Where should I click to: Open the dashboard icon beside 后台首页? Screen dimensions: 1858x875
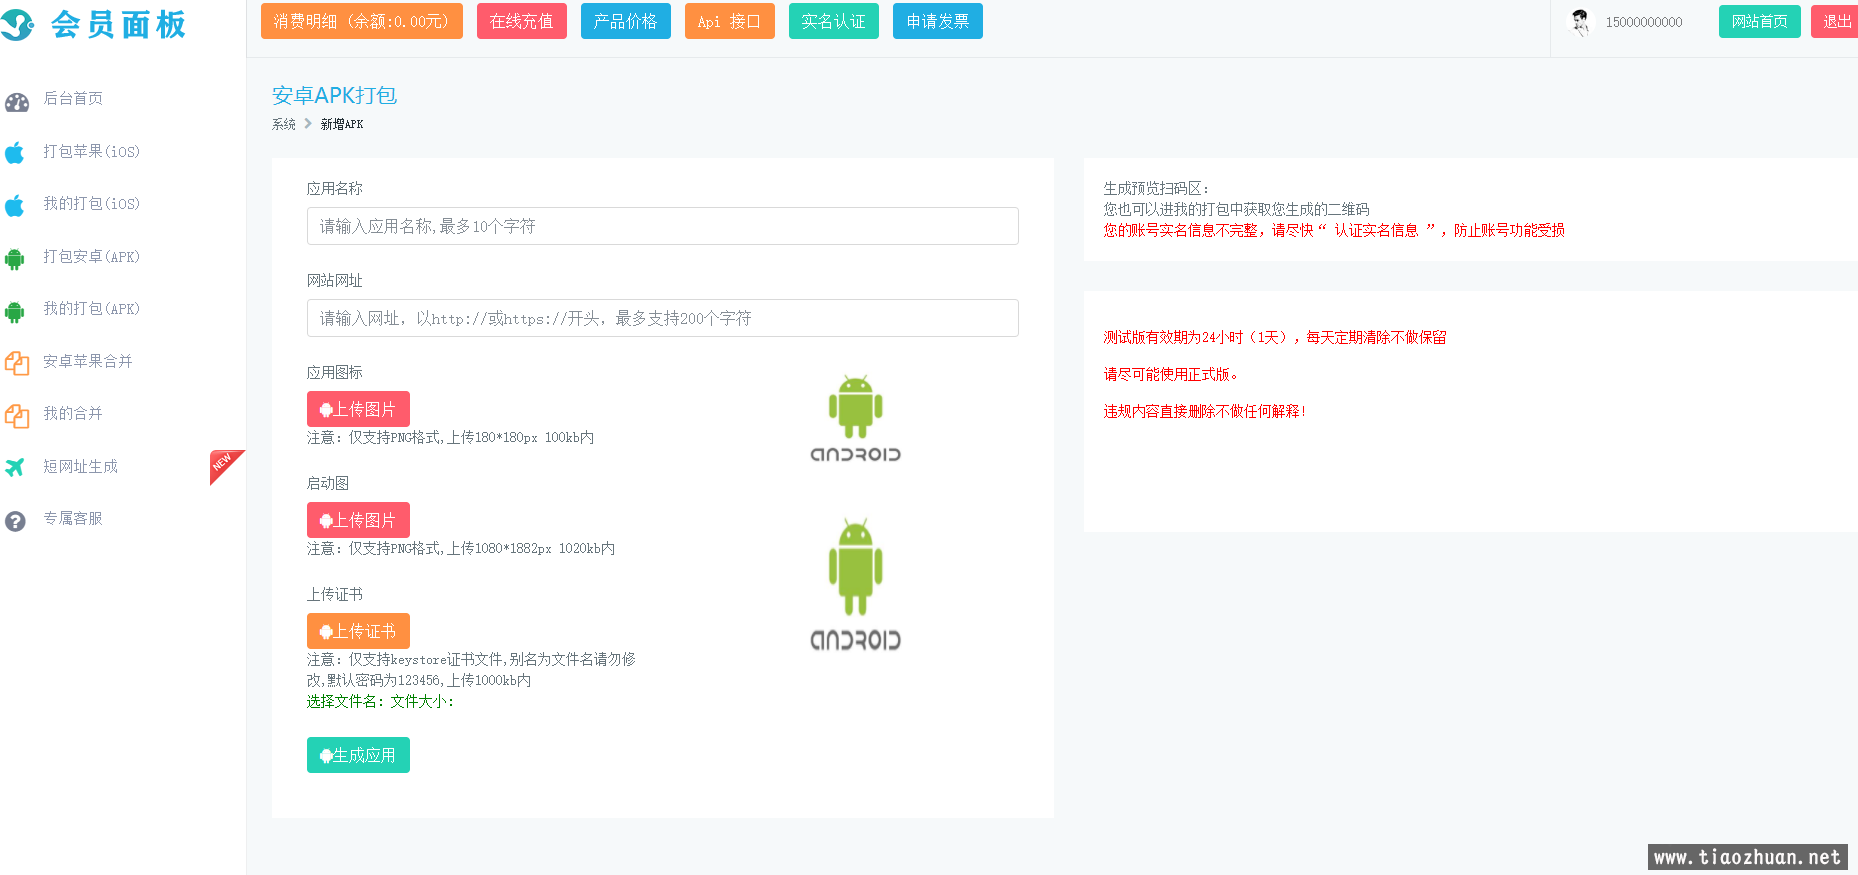coord(16,102)
